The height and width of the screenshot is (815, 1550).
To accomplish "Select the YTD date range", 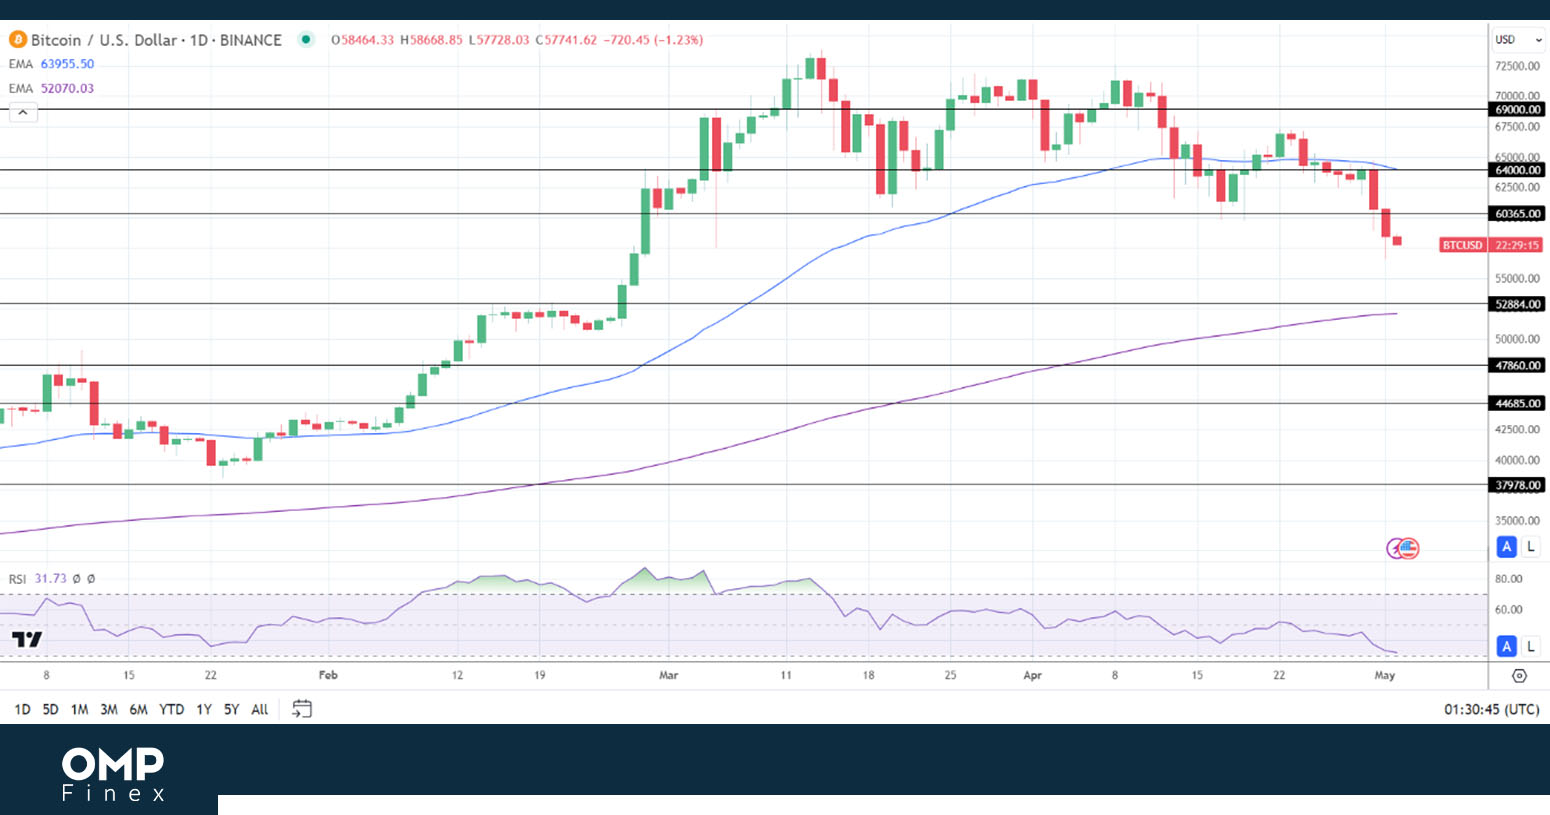I will [x=172, y=709].
